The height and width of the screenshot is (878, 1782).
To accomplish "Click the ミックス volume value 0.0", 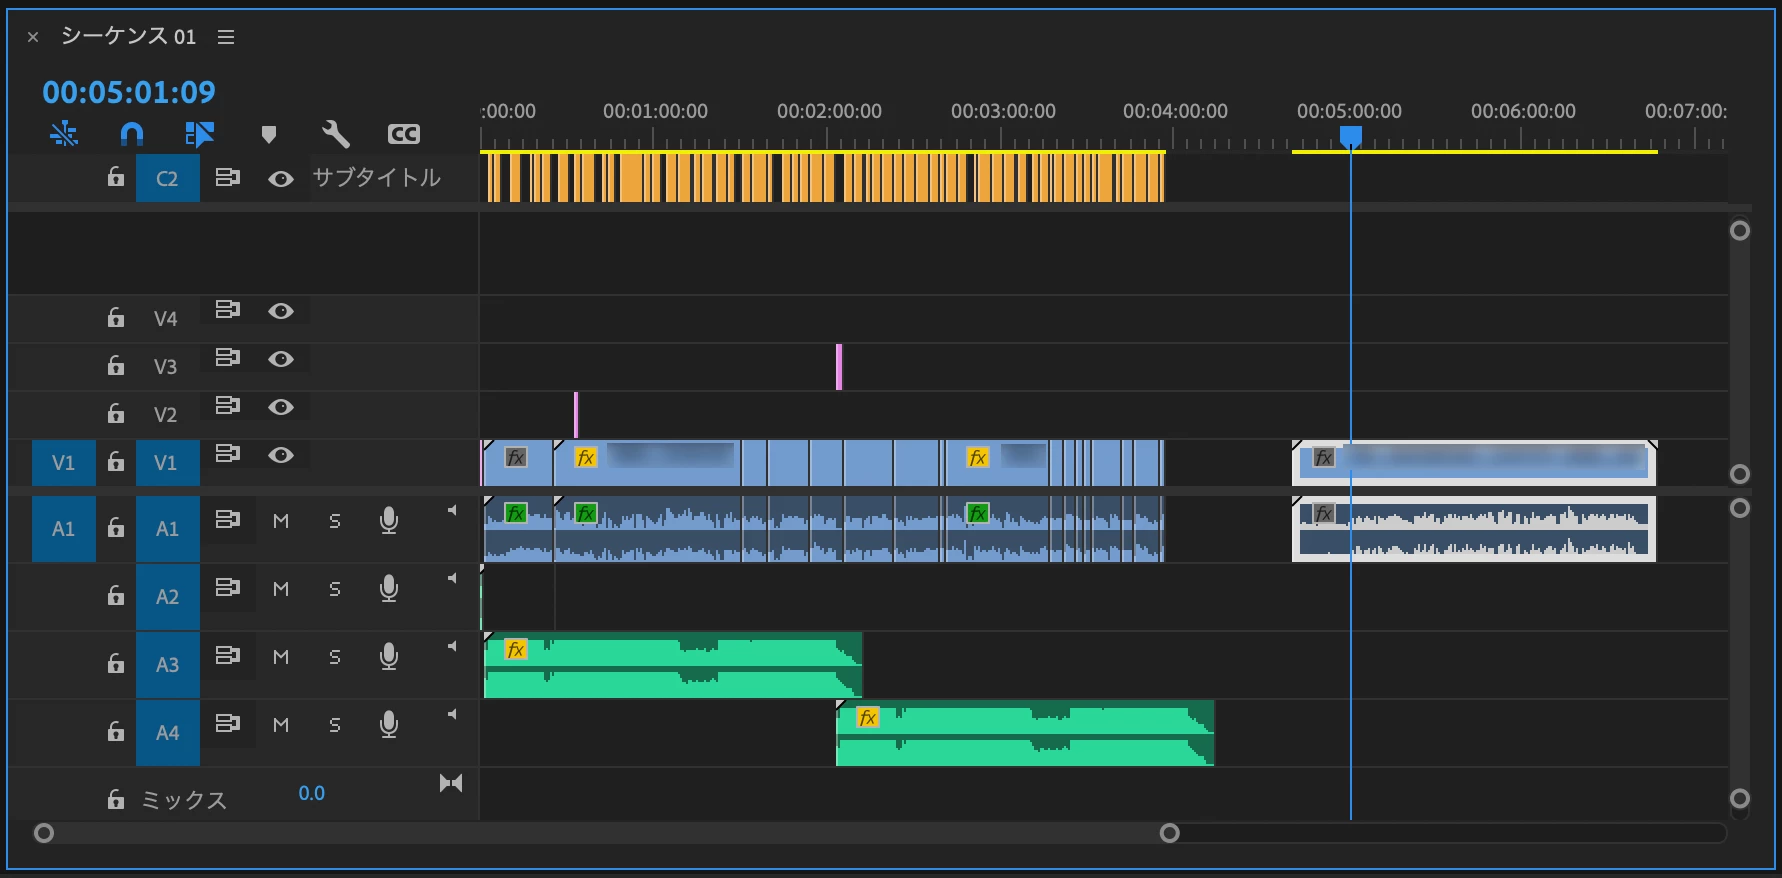I will click(311, 793).
